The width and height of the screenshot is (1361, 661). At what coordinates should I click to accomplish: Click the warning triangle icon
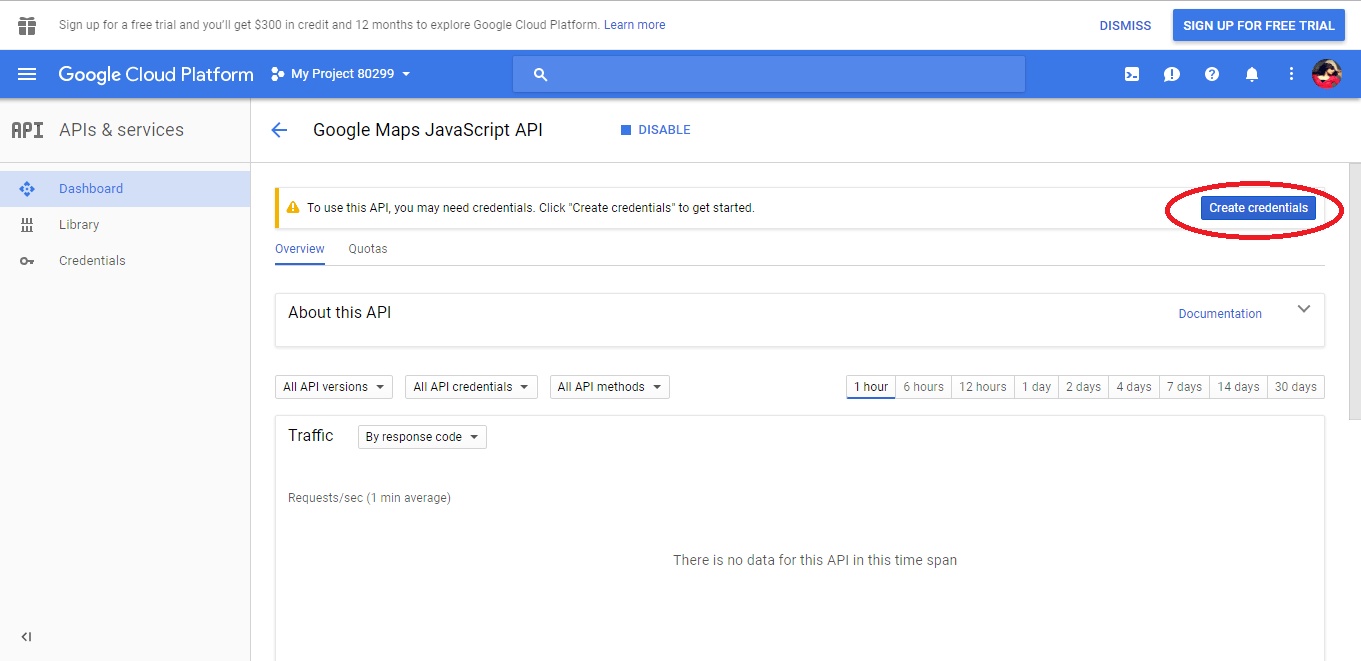point(293,208)
